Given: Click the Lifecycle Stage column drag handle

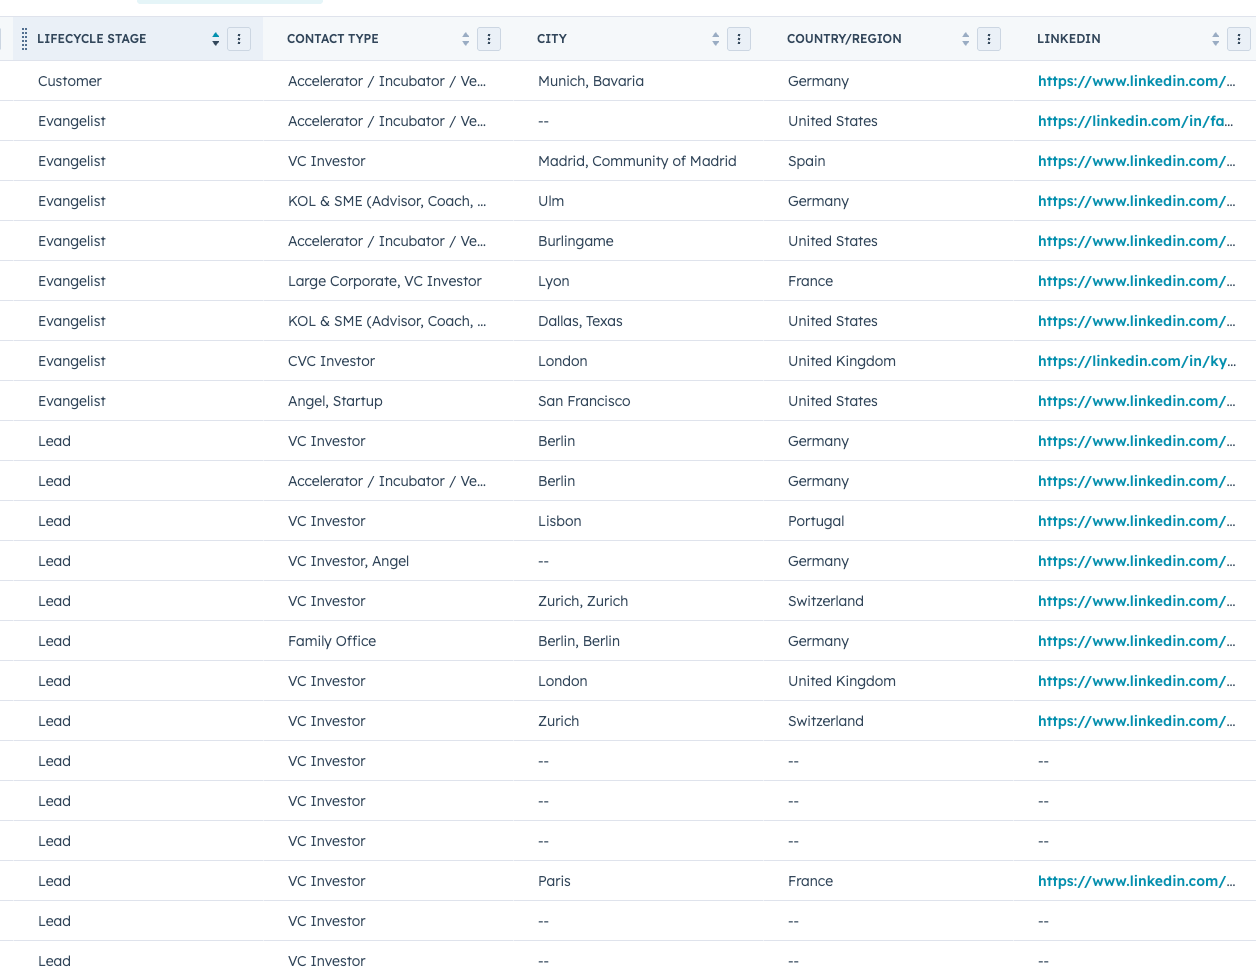Looking at the screenshot, I should pos(25,39).
